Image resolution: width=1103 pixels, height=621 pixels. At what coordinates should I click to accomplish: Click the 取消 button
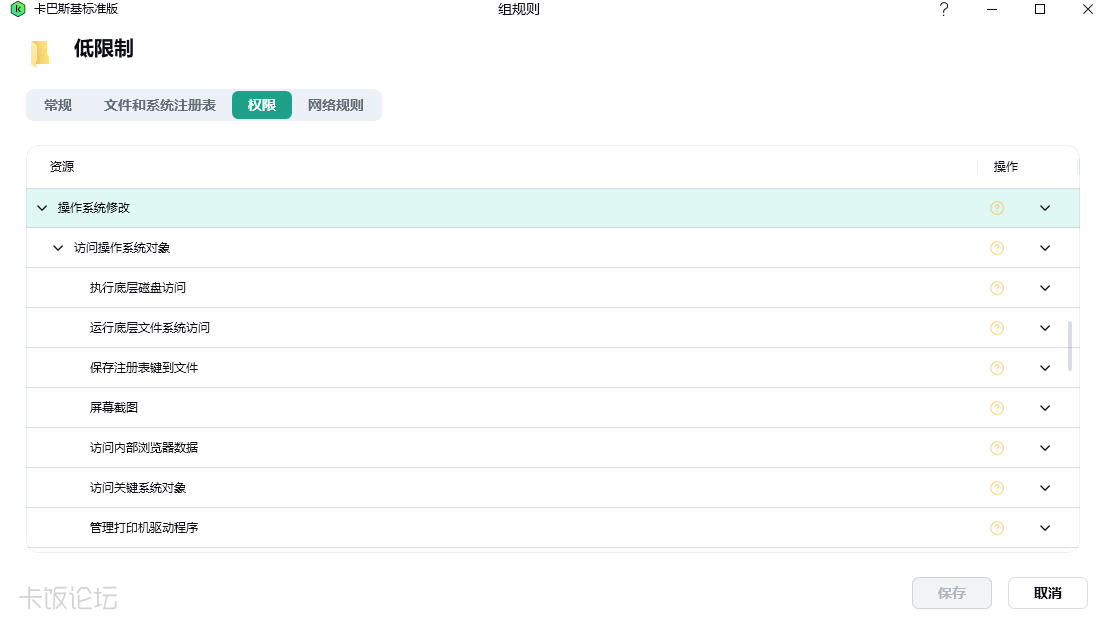point(1047,594)
